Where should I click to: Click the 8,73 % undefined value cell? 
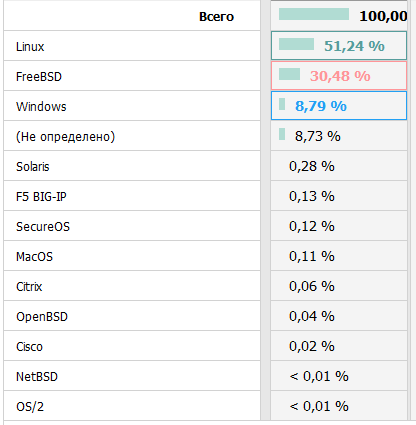coord(339,136)
